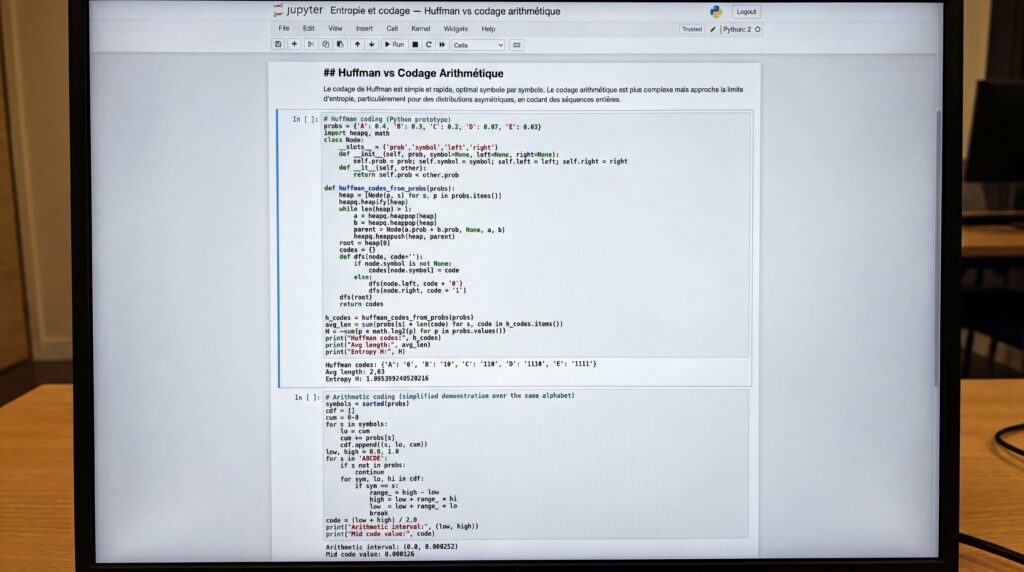Interrupt the kernel with the stop square

click(415, 44)
